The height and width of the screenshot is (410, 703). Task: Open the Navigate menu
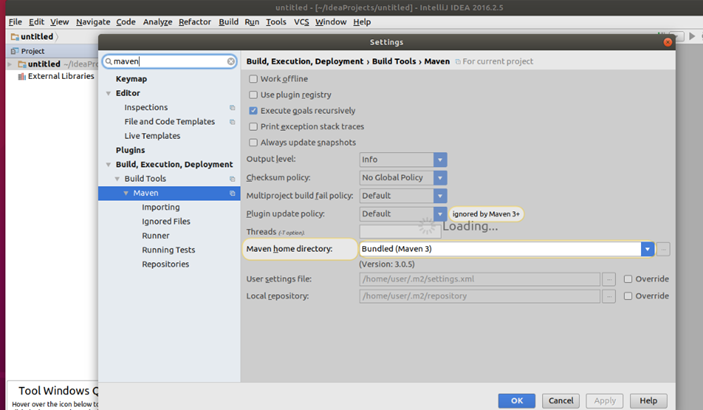coord(93,22)
